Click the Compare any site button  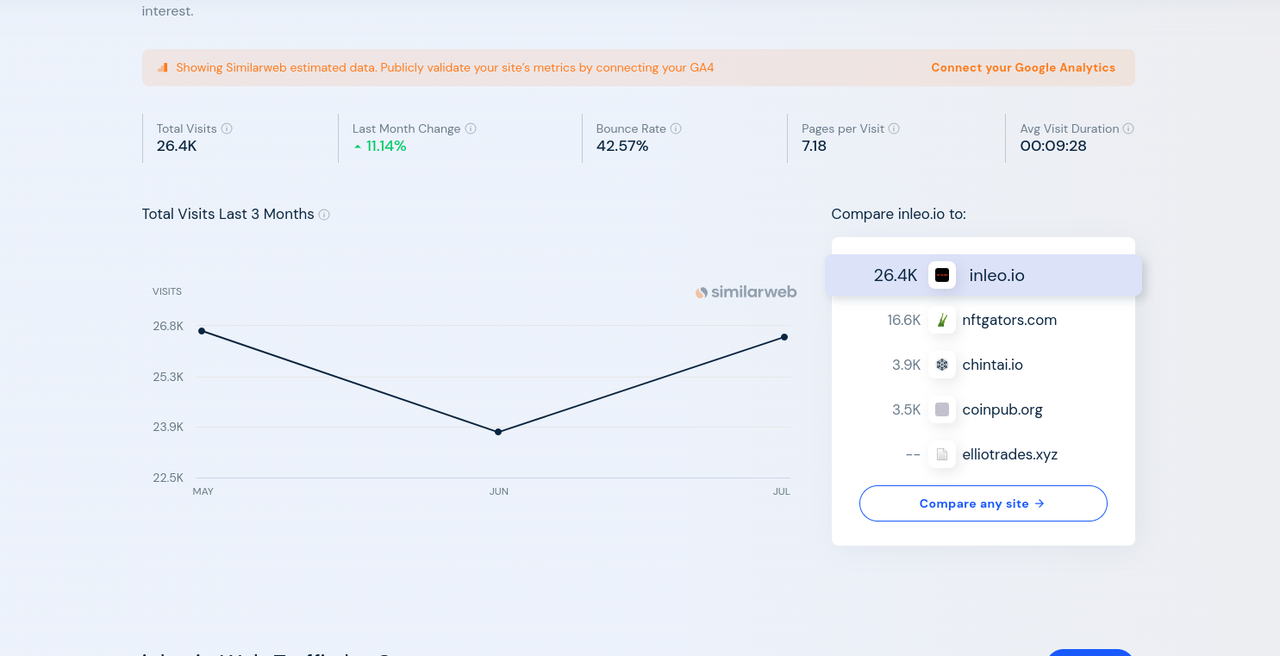(x=983, y=503)
